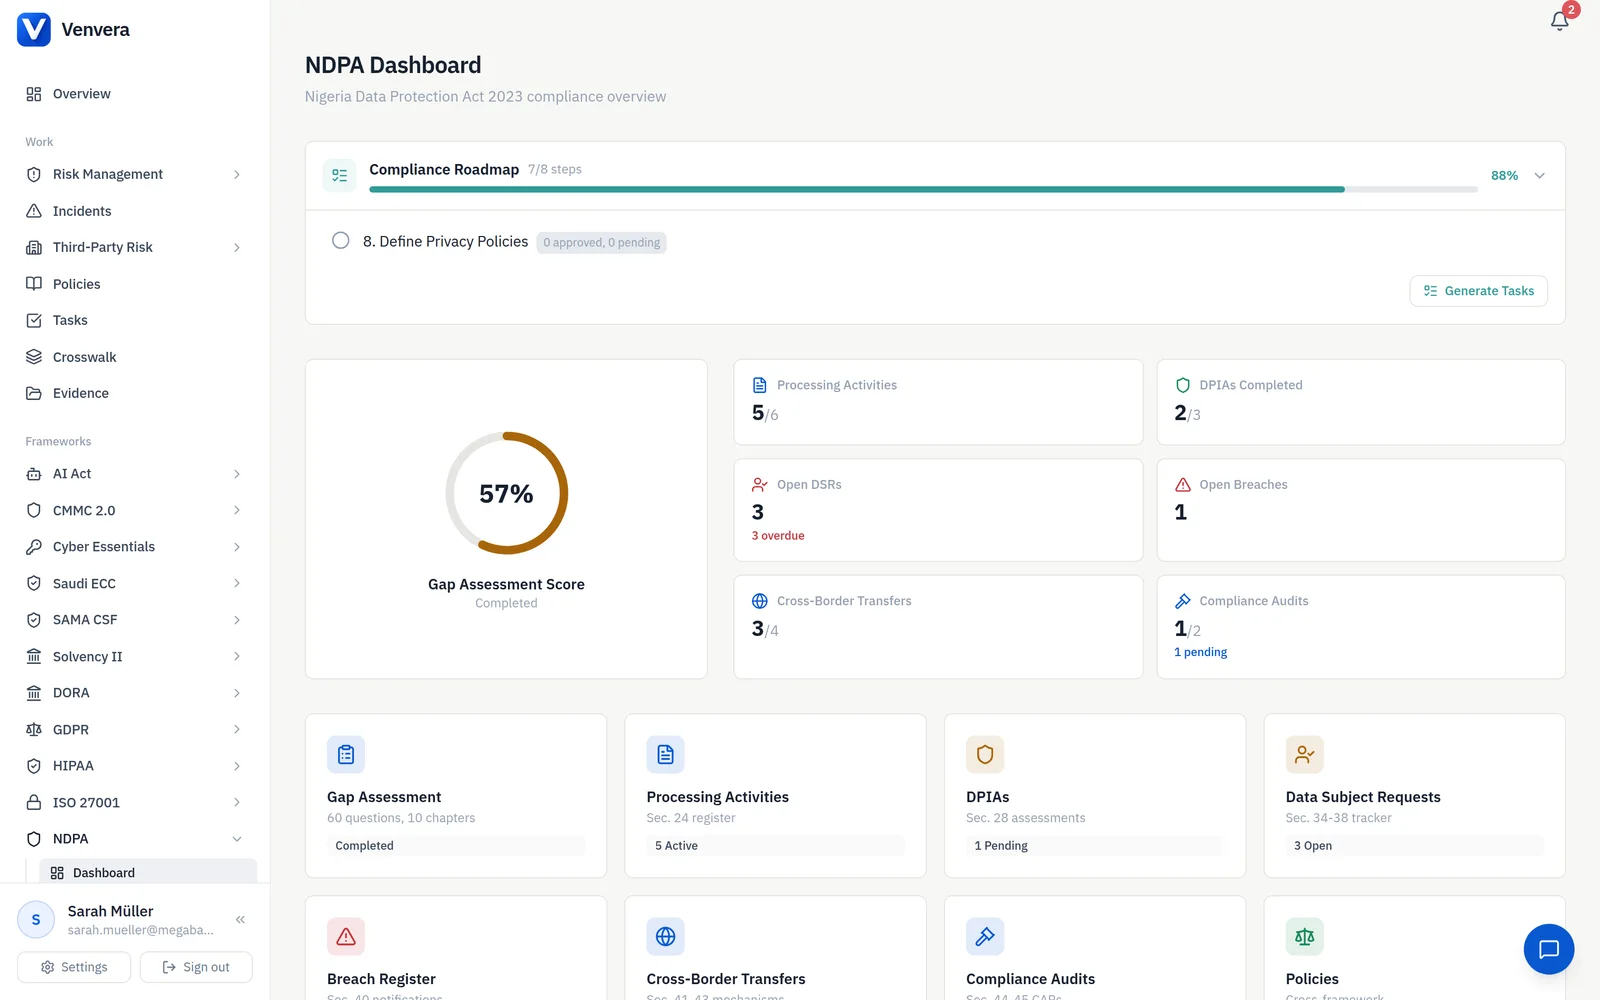Click the Evidence folder icon
This screenshot has width=1600, height=1000.
pos(34,393)
